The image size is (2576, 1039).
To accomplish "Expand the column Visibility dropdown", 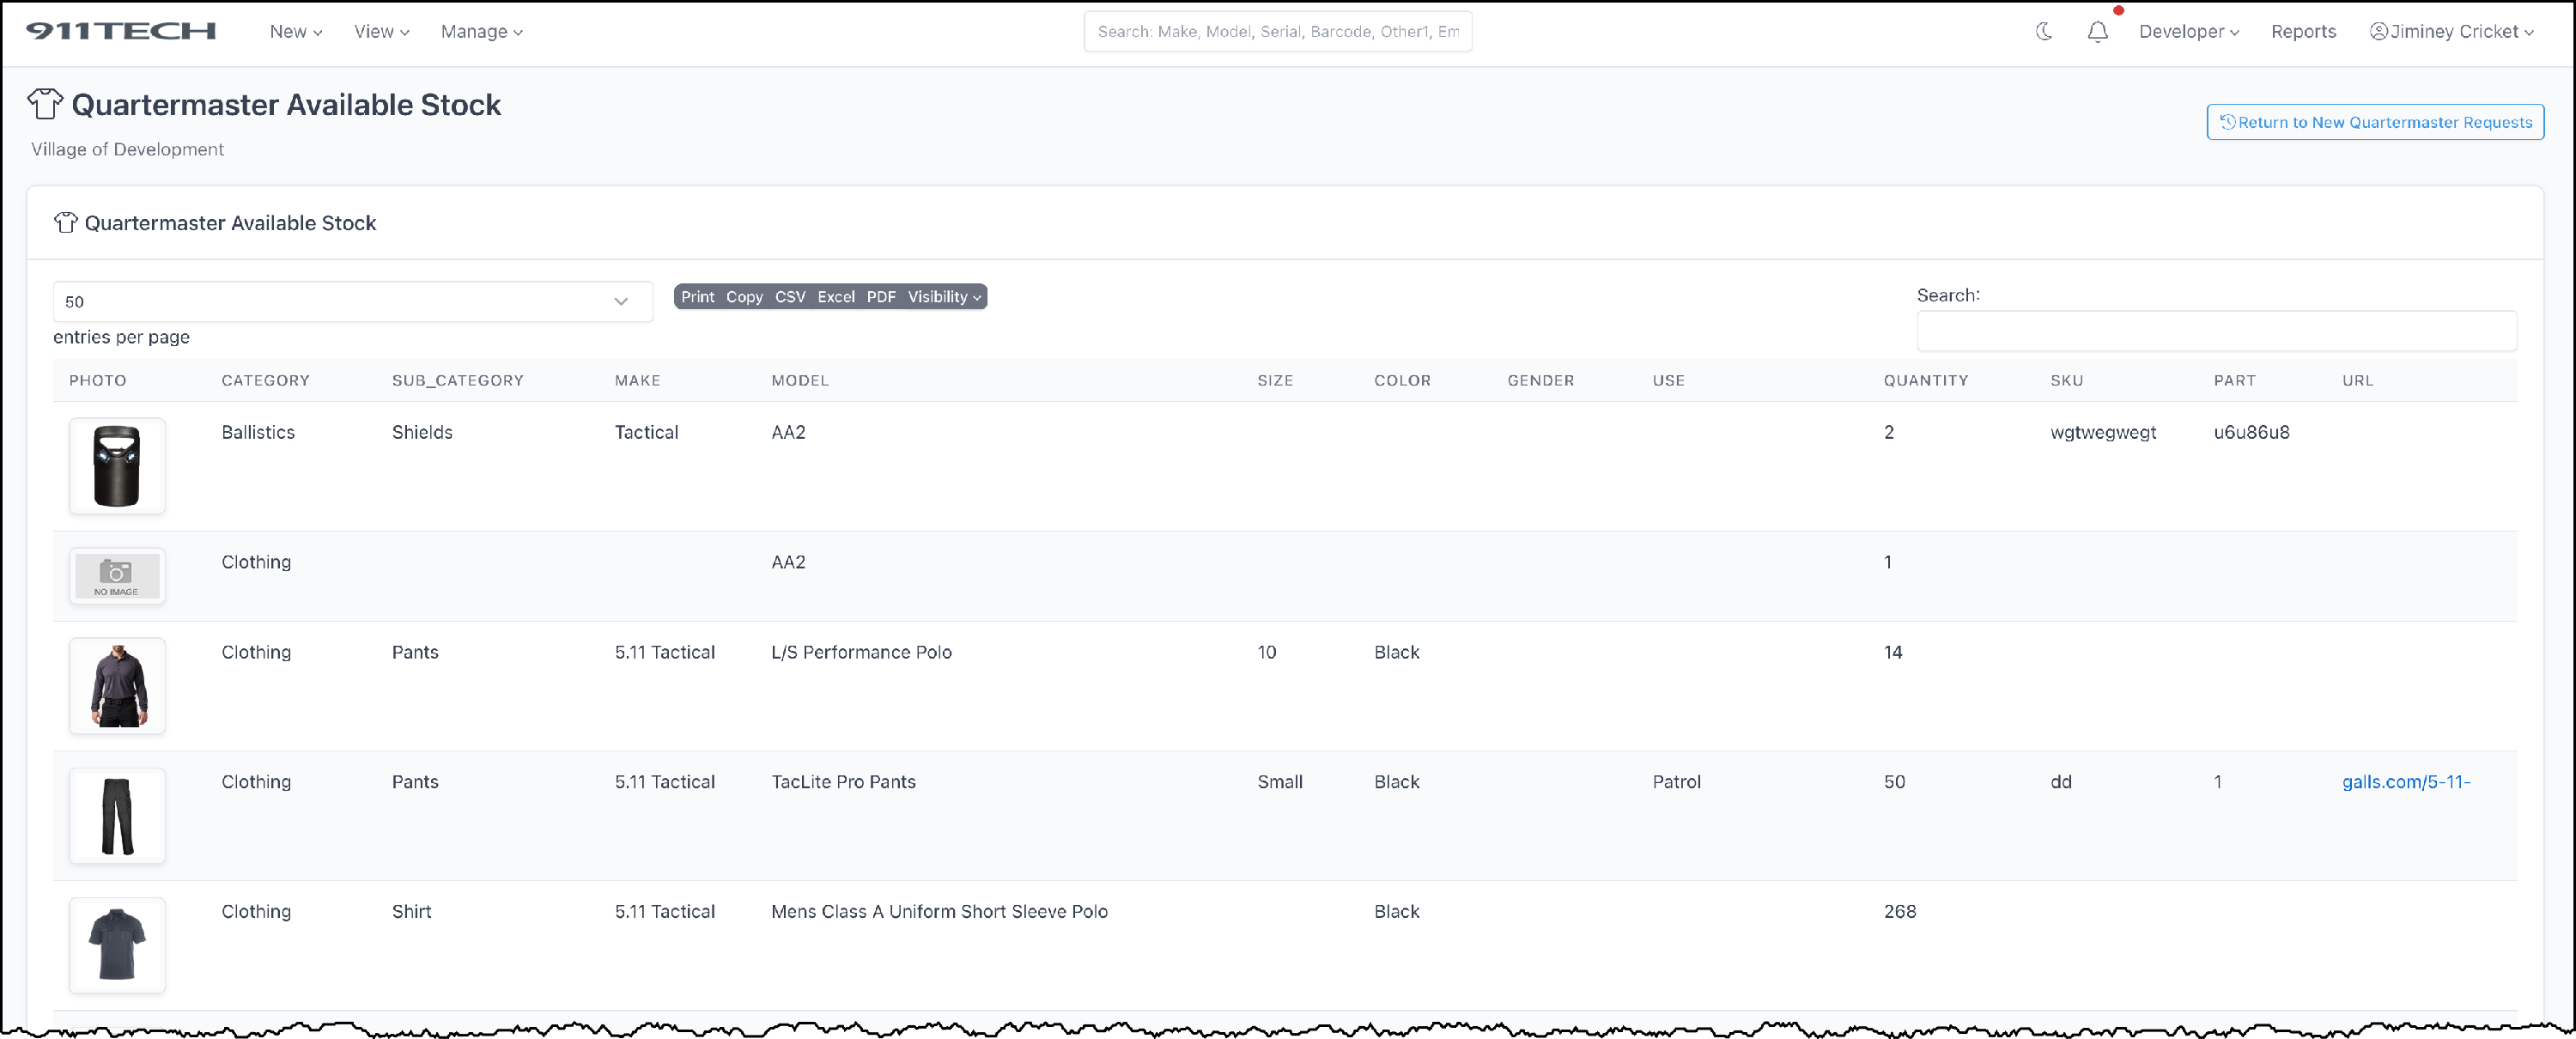I will 943,297.
